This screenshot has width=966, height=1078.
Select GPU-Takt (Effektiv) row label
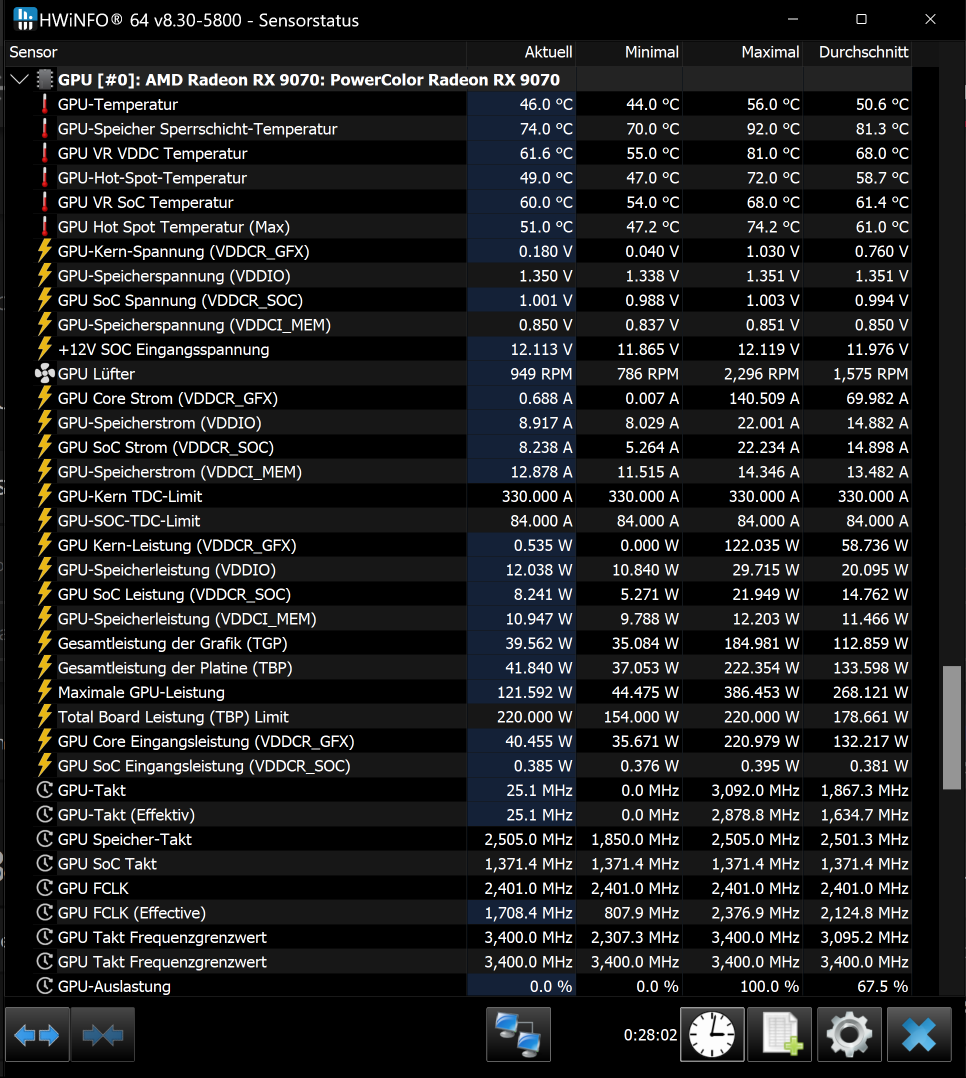126,815
